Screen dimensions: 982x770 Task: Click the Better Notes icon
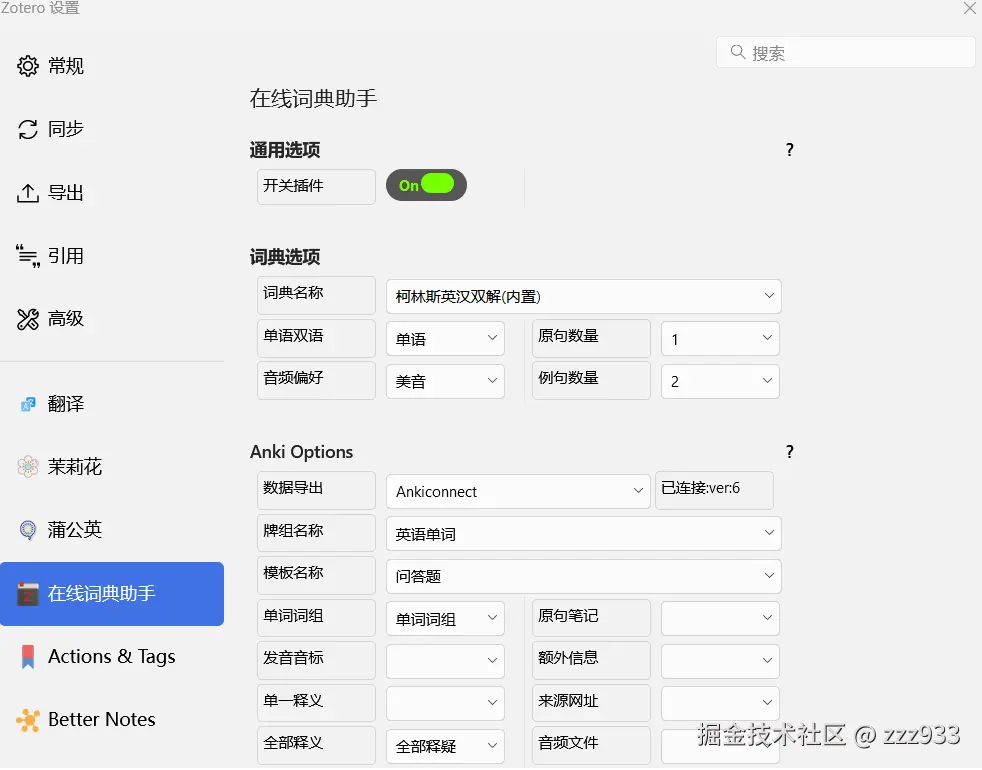(28, 720)
